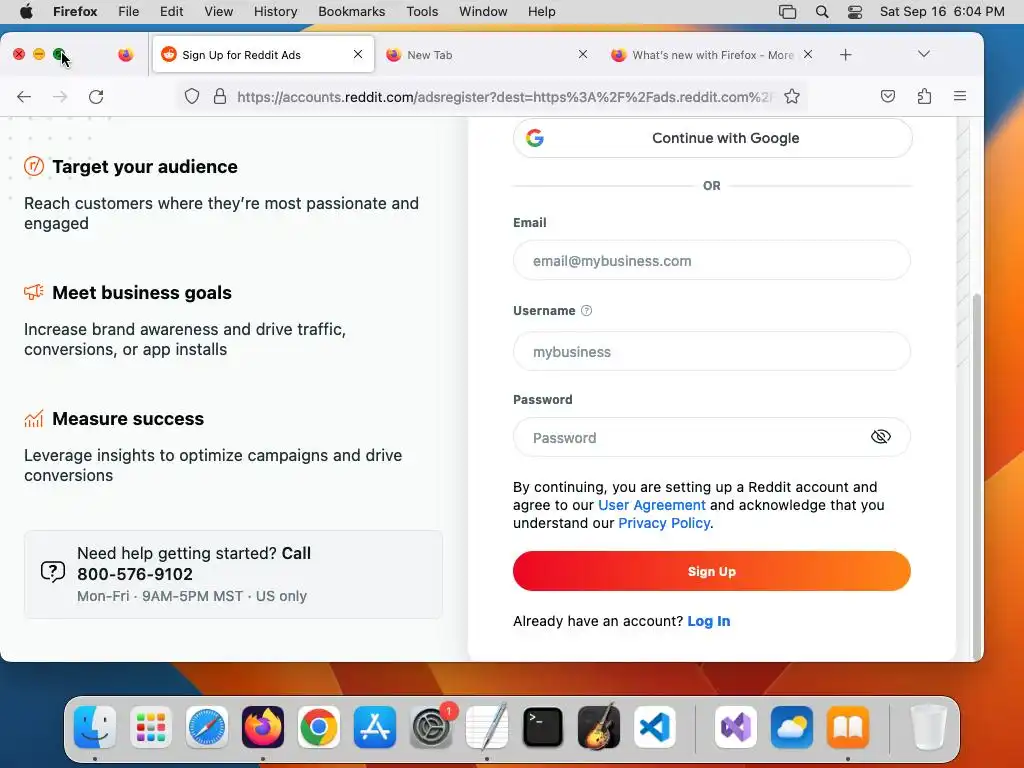Click the 800-576-9102 phone number
1024x768 pixels.
(x=135, y=574)
